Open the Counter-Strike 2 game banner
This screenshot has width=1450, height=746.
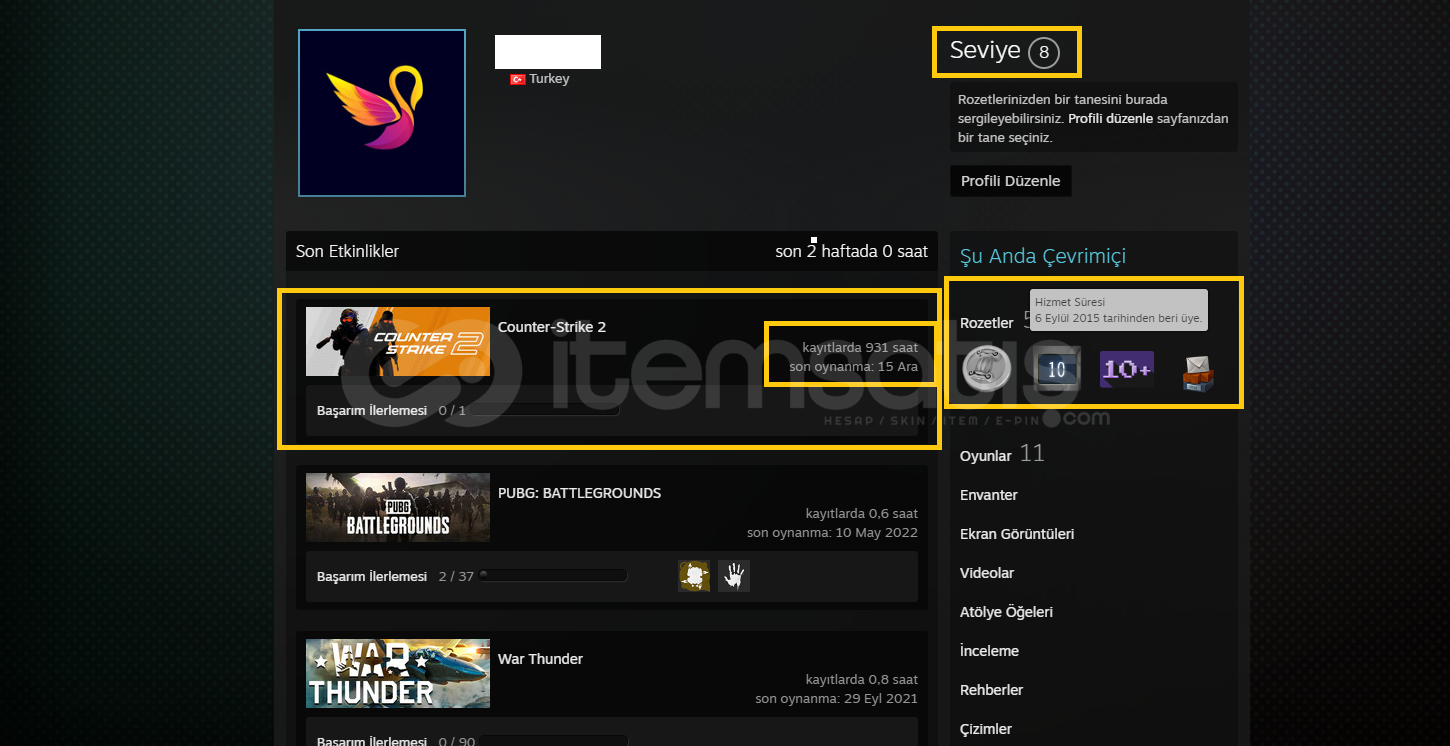tap(398, 341)
